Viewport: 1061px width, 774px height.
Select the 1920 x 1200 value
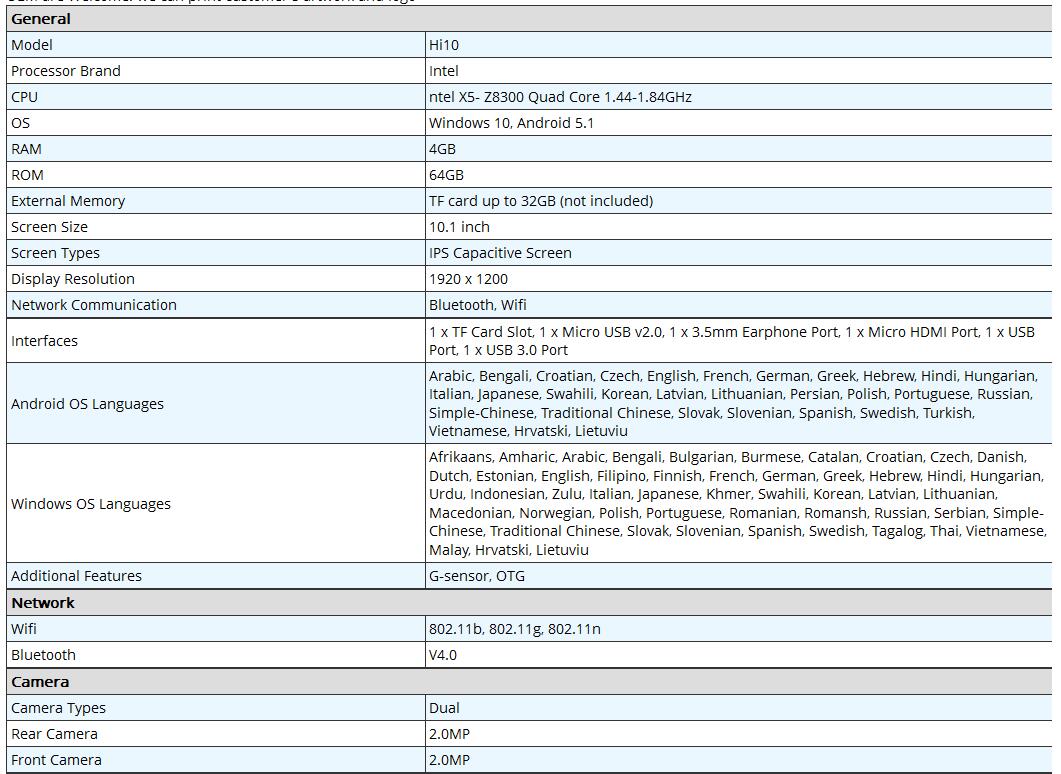pos(468,279)
